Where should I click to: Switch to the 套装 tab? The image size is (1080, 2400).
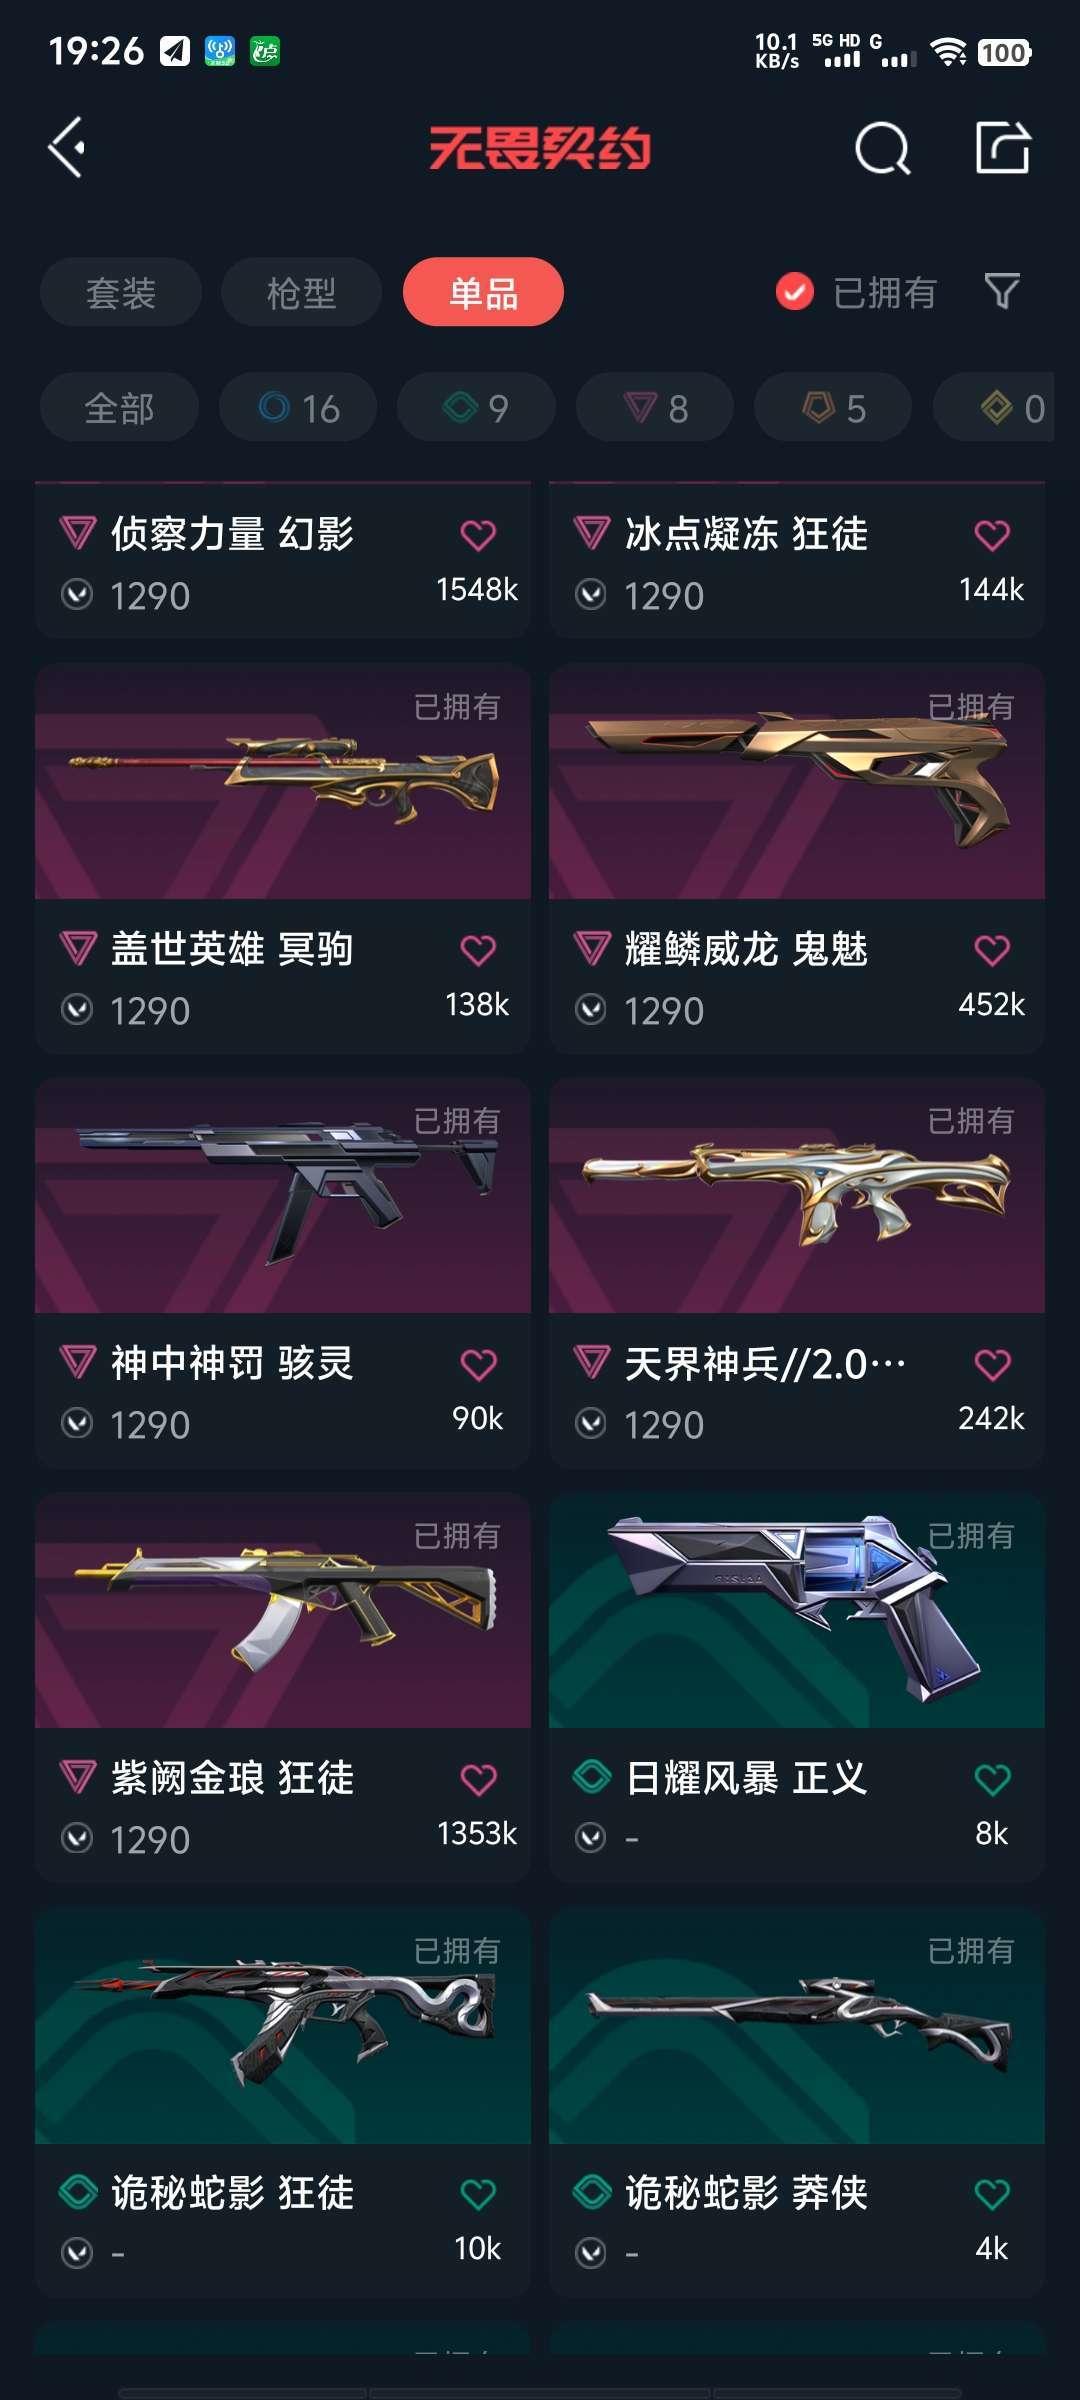point(121,292)
